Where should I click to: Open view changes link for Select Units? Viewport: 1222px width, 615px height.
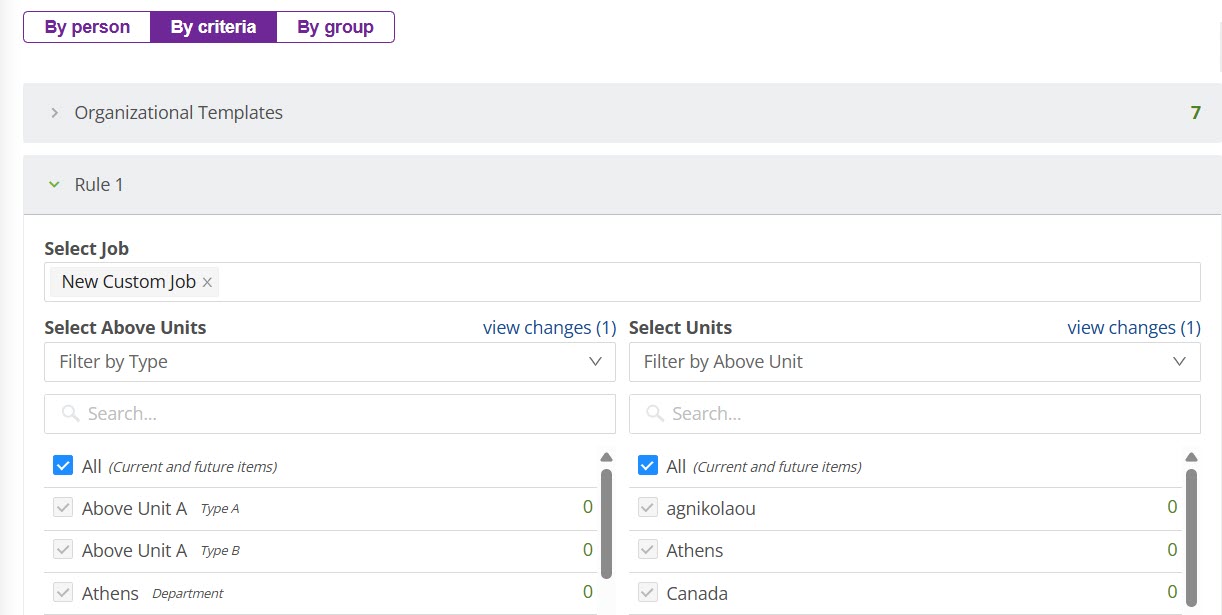click(1133, 328)
